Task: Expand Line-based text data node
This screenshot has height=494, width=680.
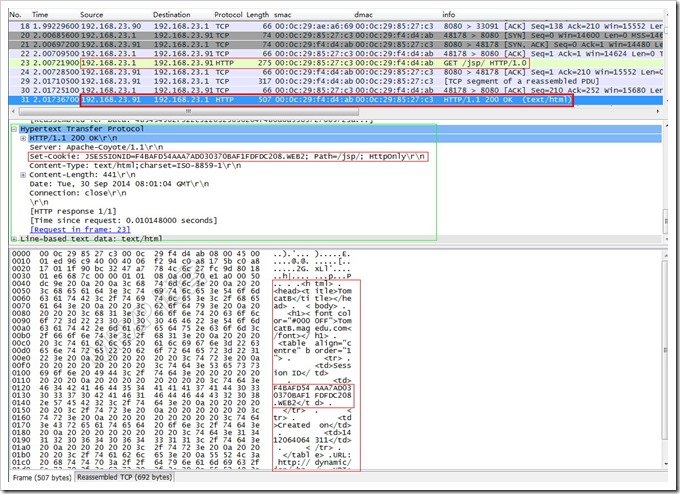Action: 14,239
